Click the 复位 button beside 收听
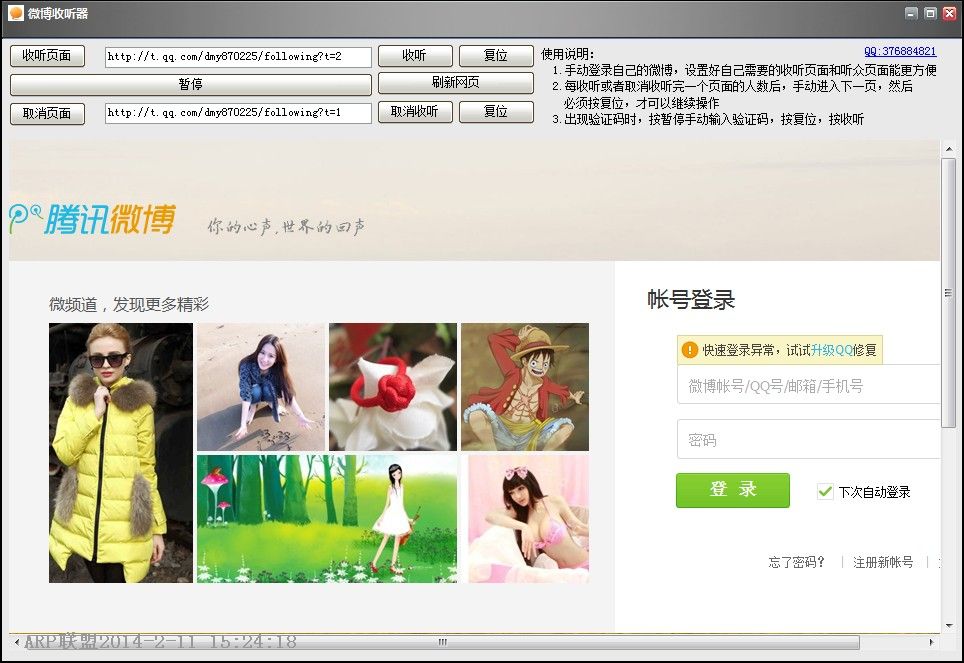 [x=496, y=55]
